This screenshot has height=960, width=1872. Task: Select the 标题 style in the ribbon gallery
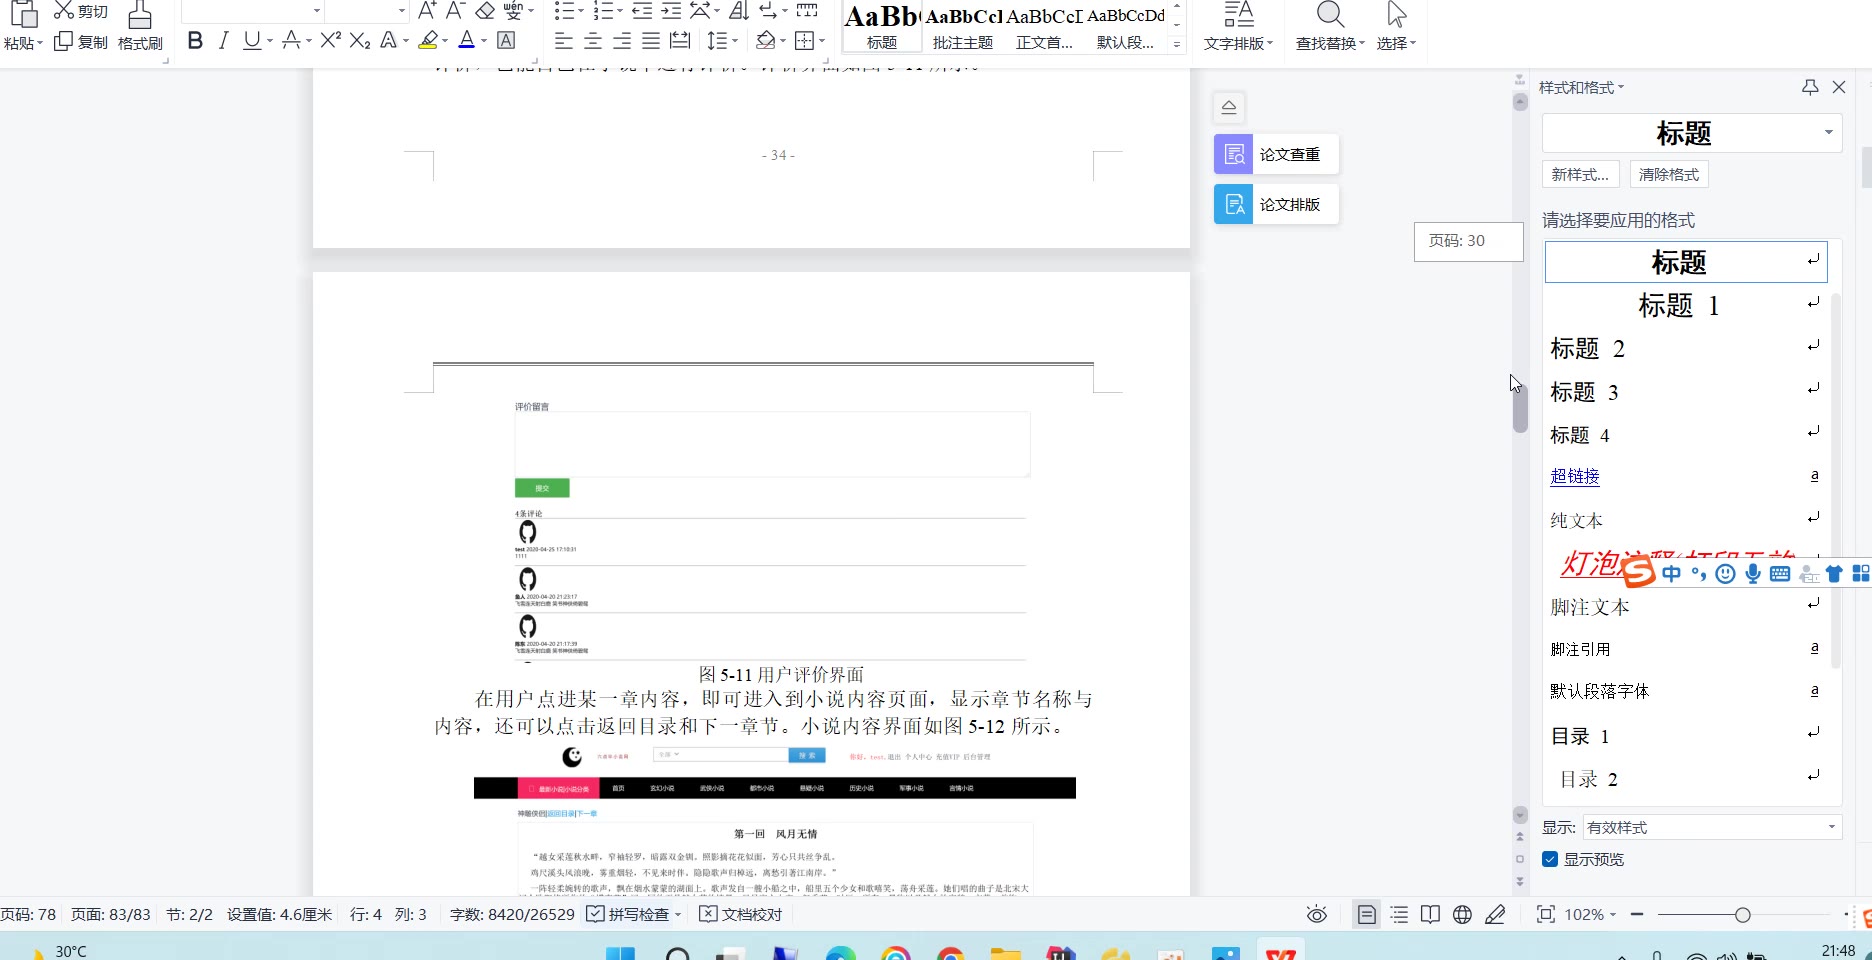[x=881, y=27]
